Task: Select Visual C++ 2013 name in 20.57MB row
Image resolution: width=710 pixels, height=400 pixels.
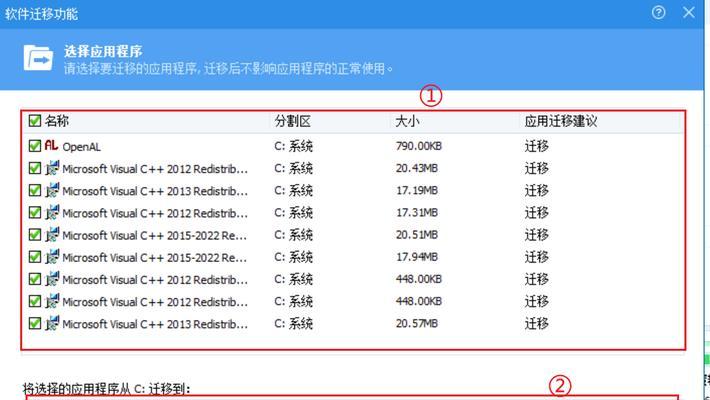Action: coord(155,324)
